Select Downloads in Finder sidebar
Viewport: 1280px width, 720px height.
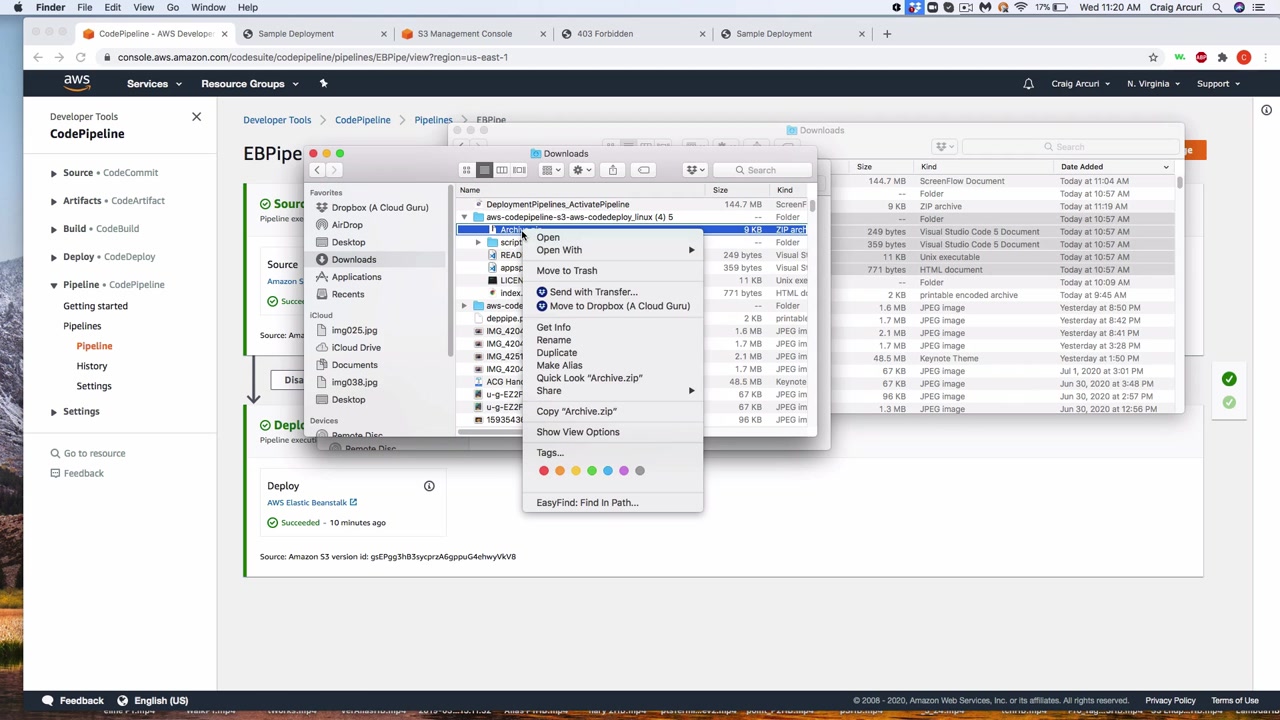(x=378, y=260)
